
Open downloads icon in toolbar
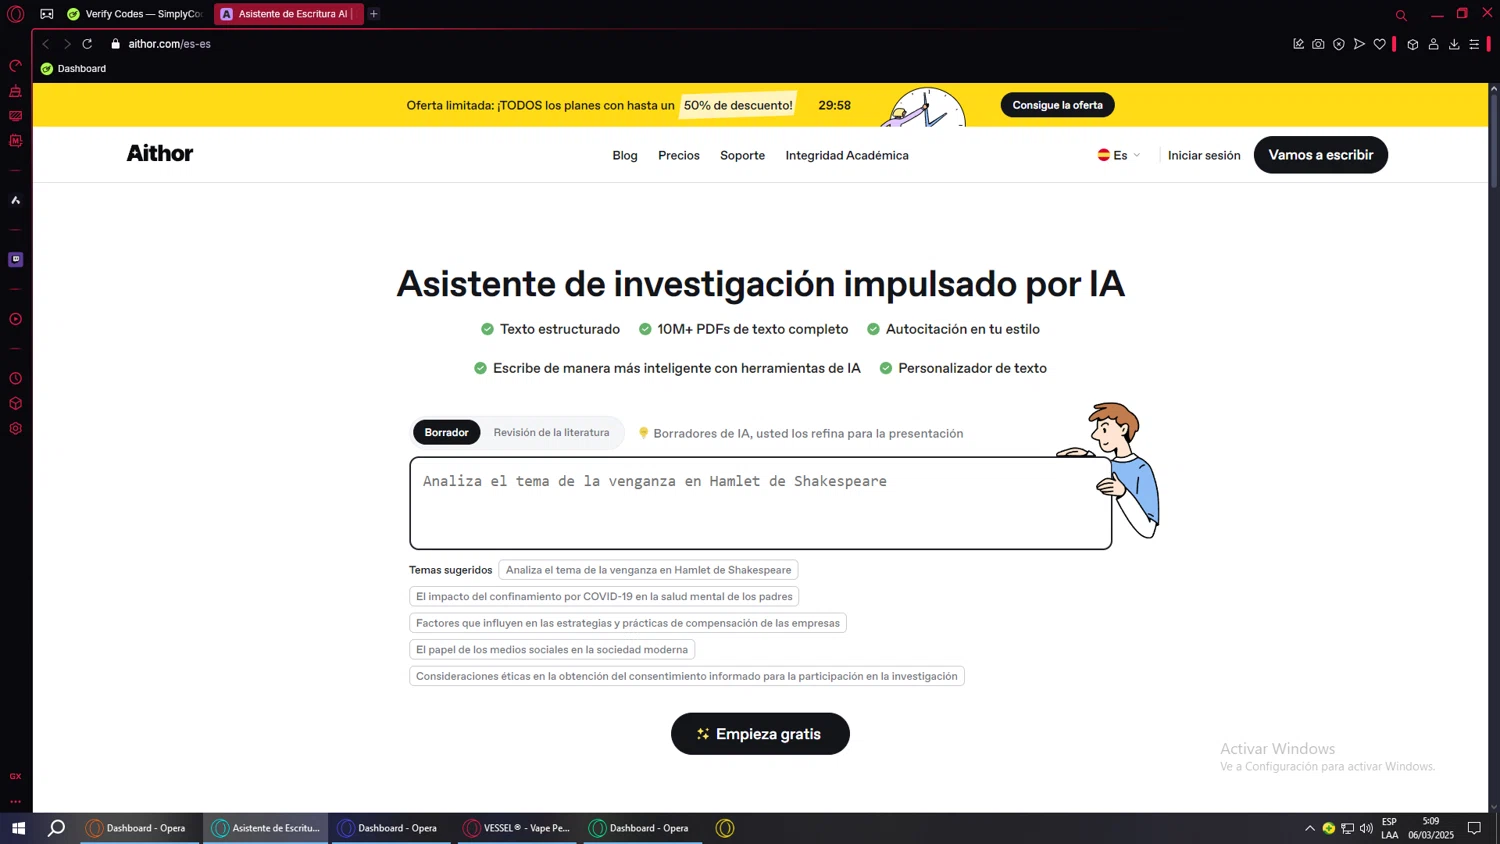[1454, 44]
